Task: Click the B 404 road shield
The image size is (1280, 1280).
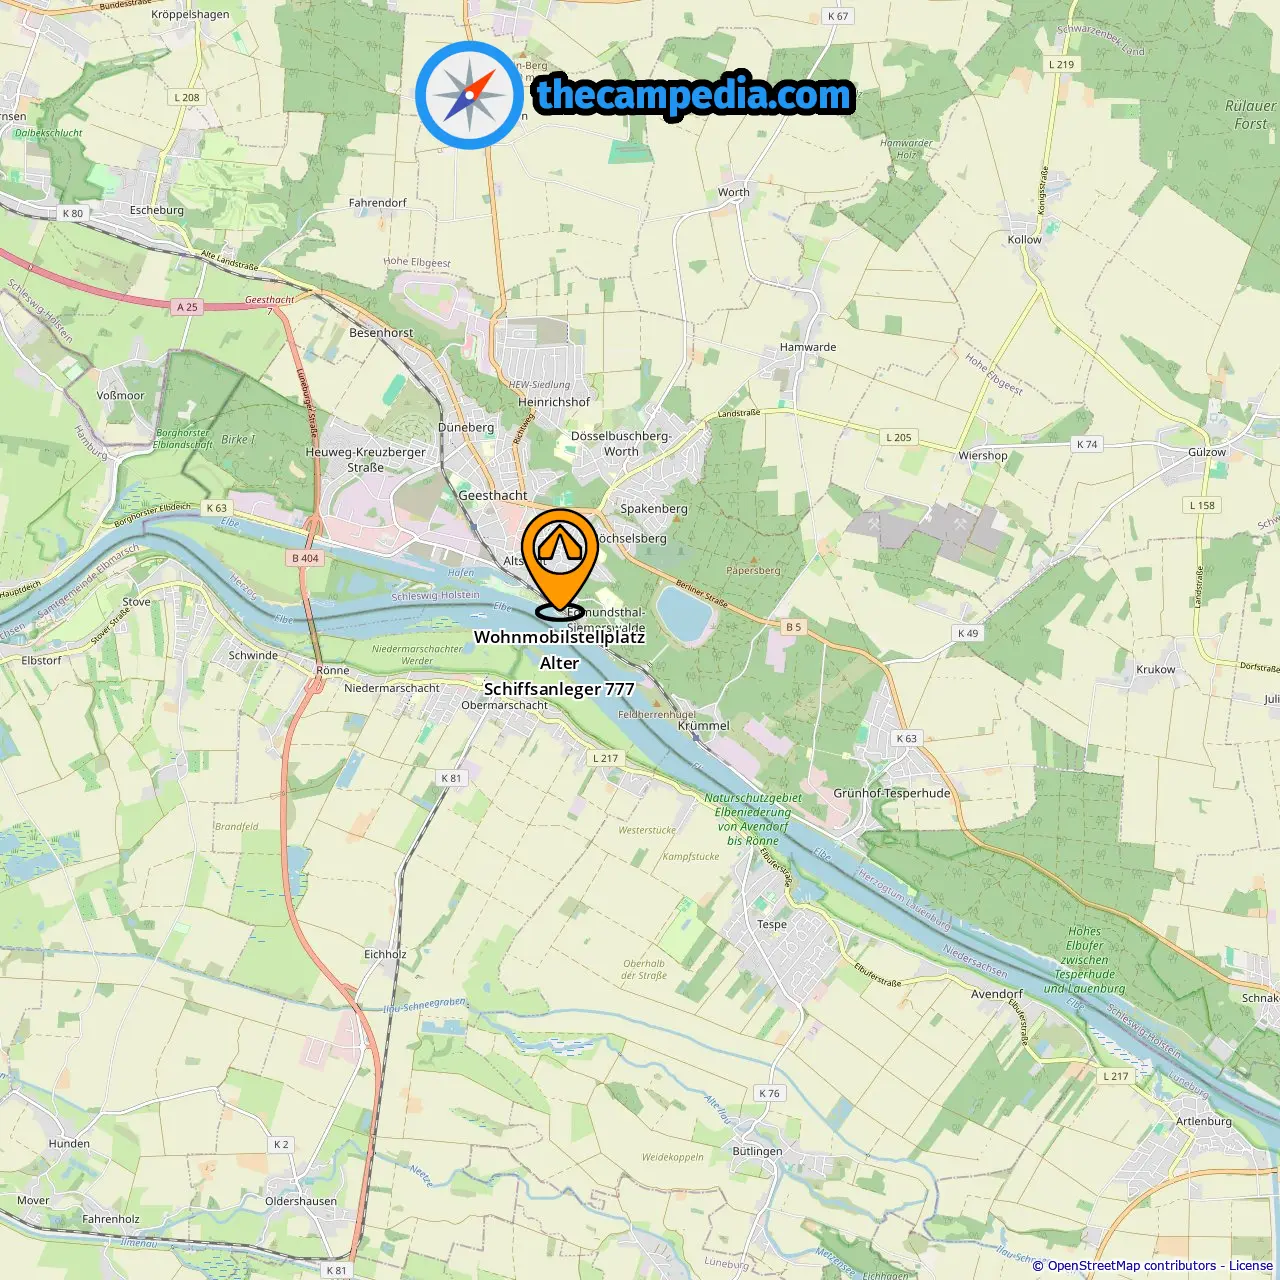Action: (x=306, y=558)
